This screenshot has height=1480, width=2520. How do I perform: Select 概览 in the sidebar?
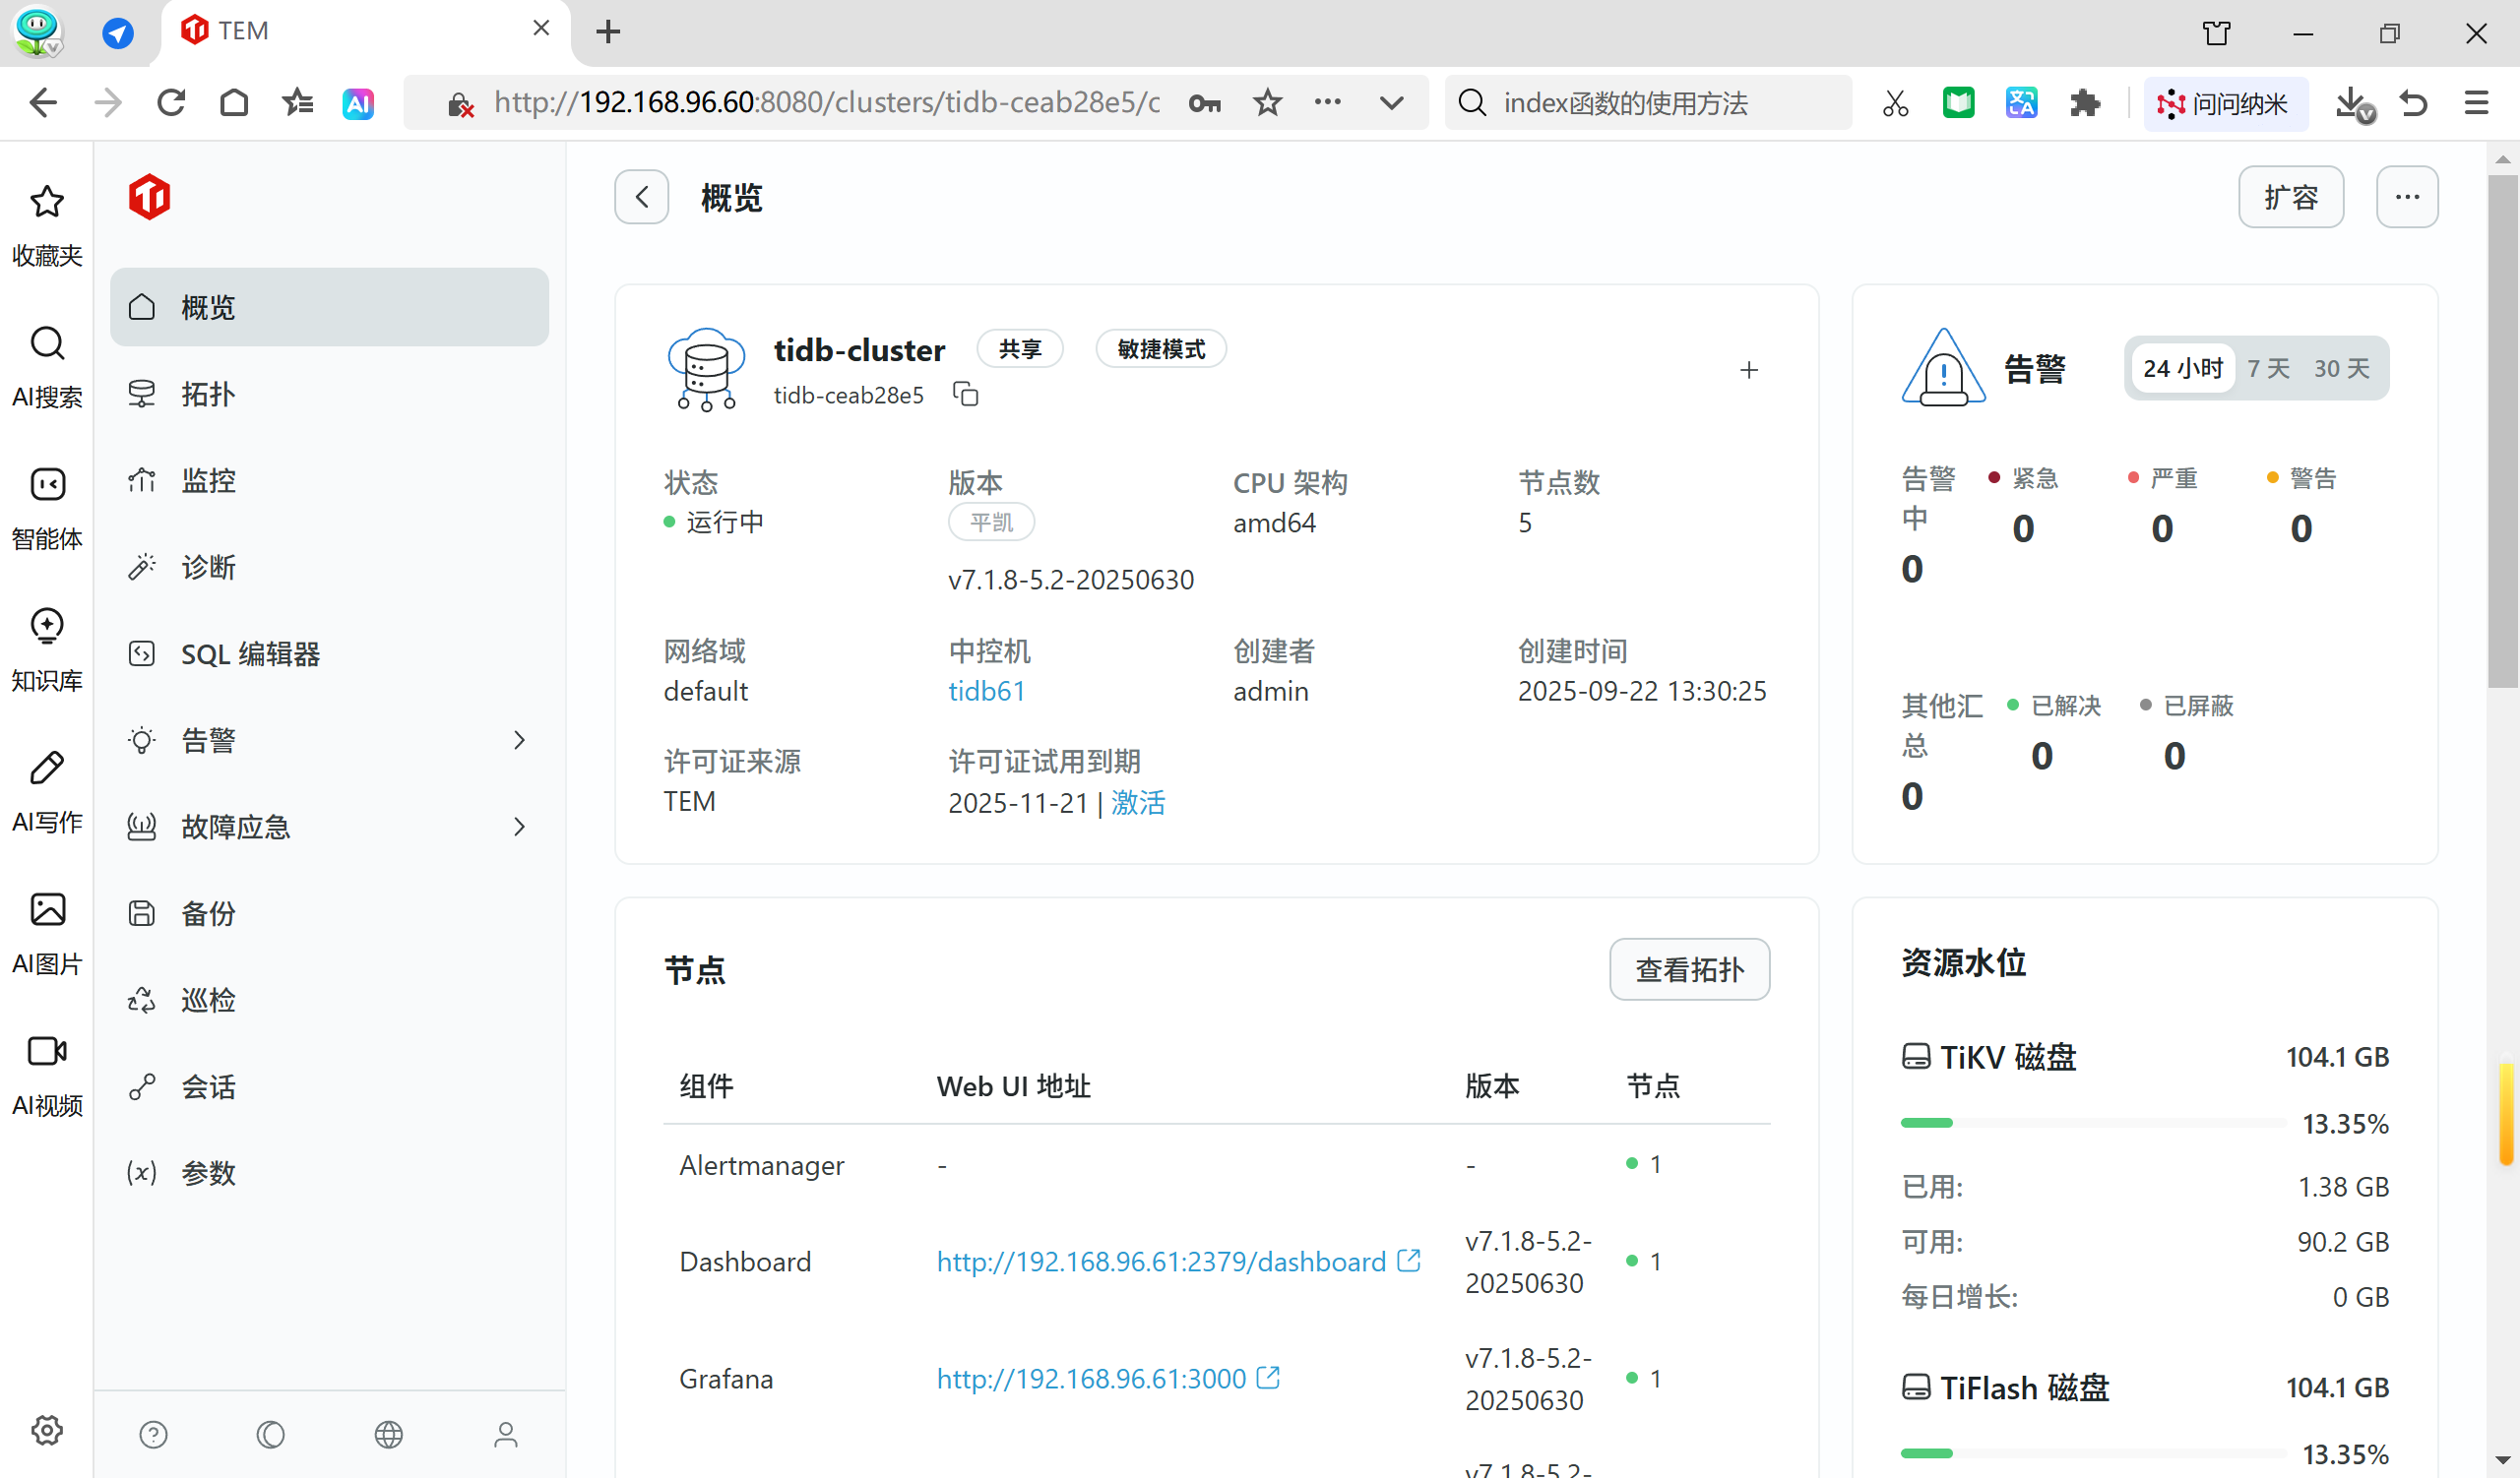tap(330, 307)
